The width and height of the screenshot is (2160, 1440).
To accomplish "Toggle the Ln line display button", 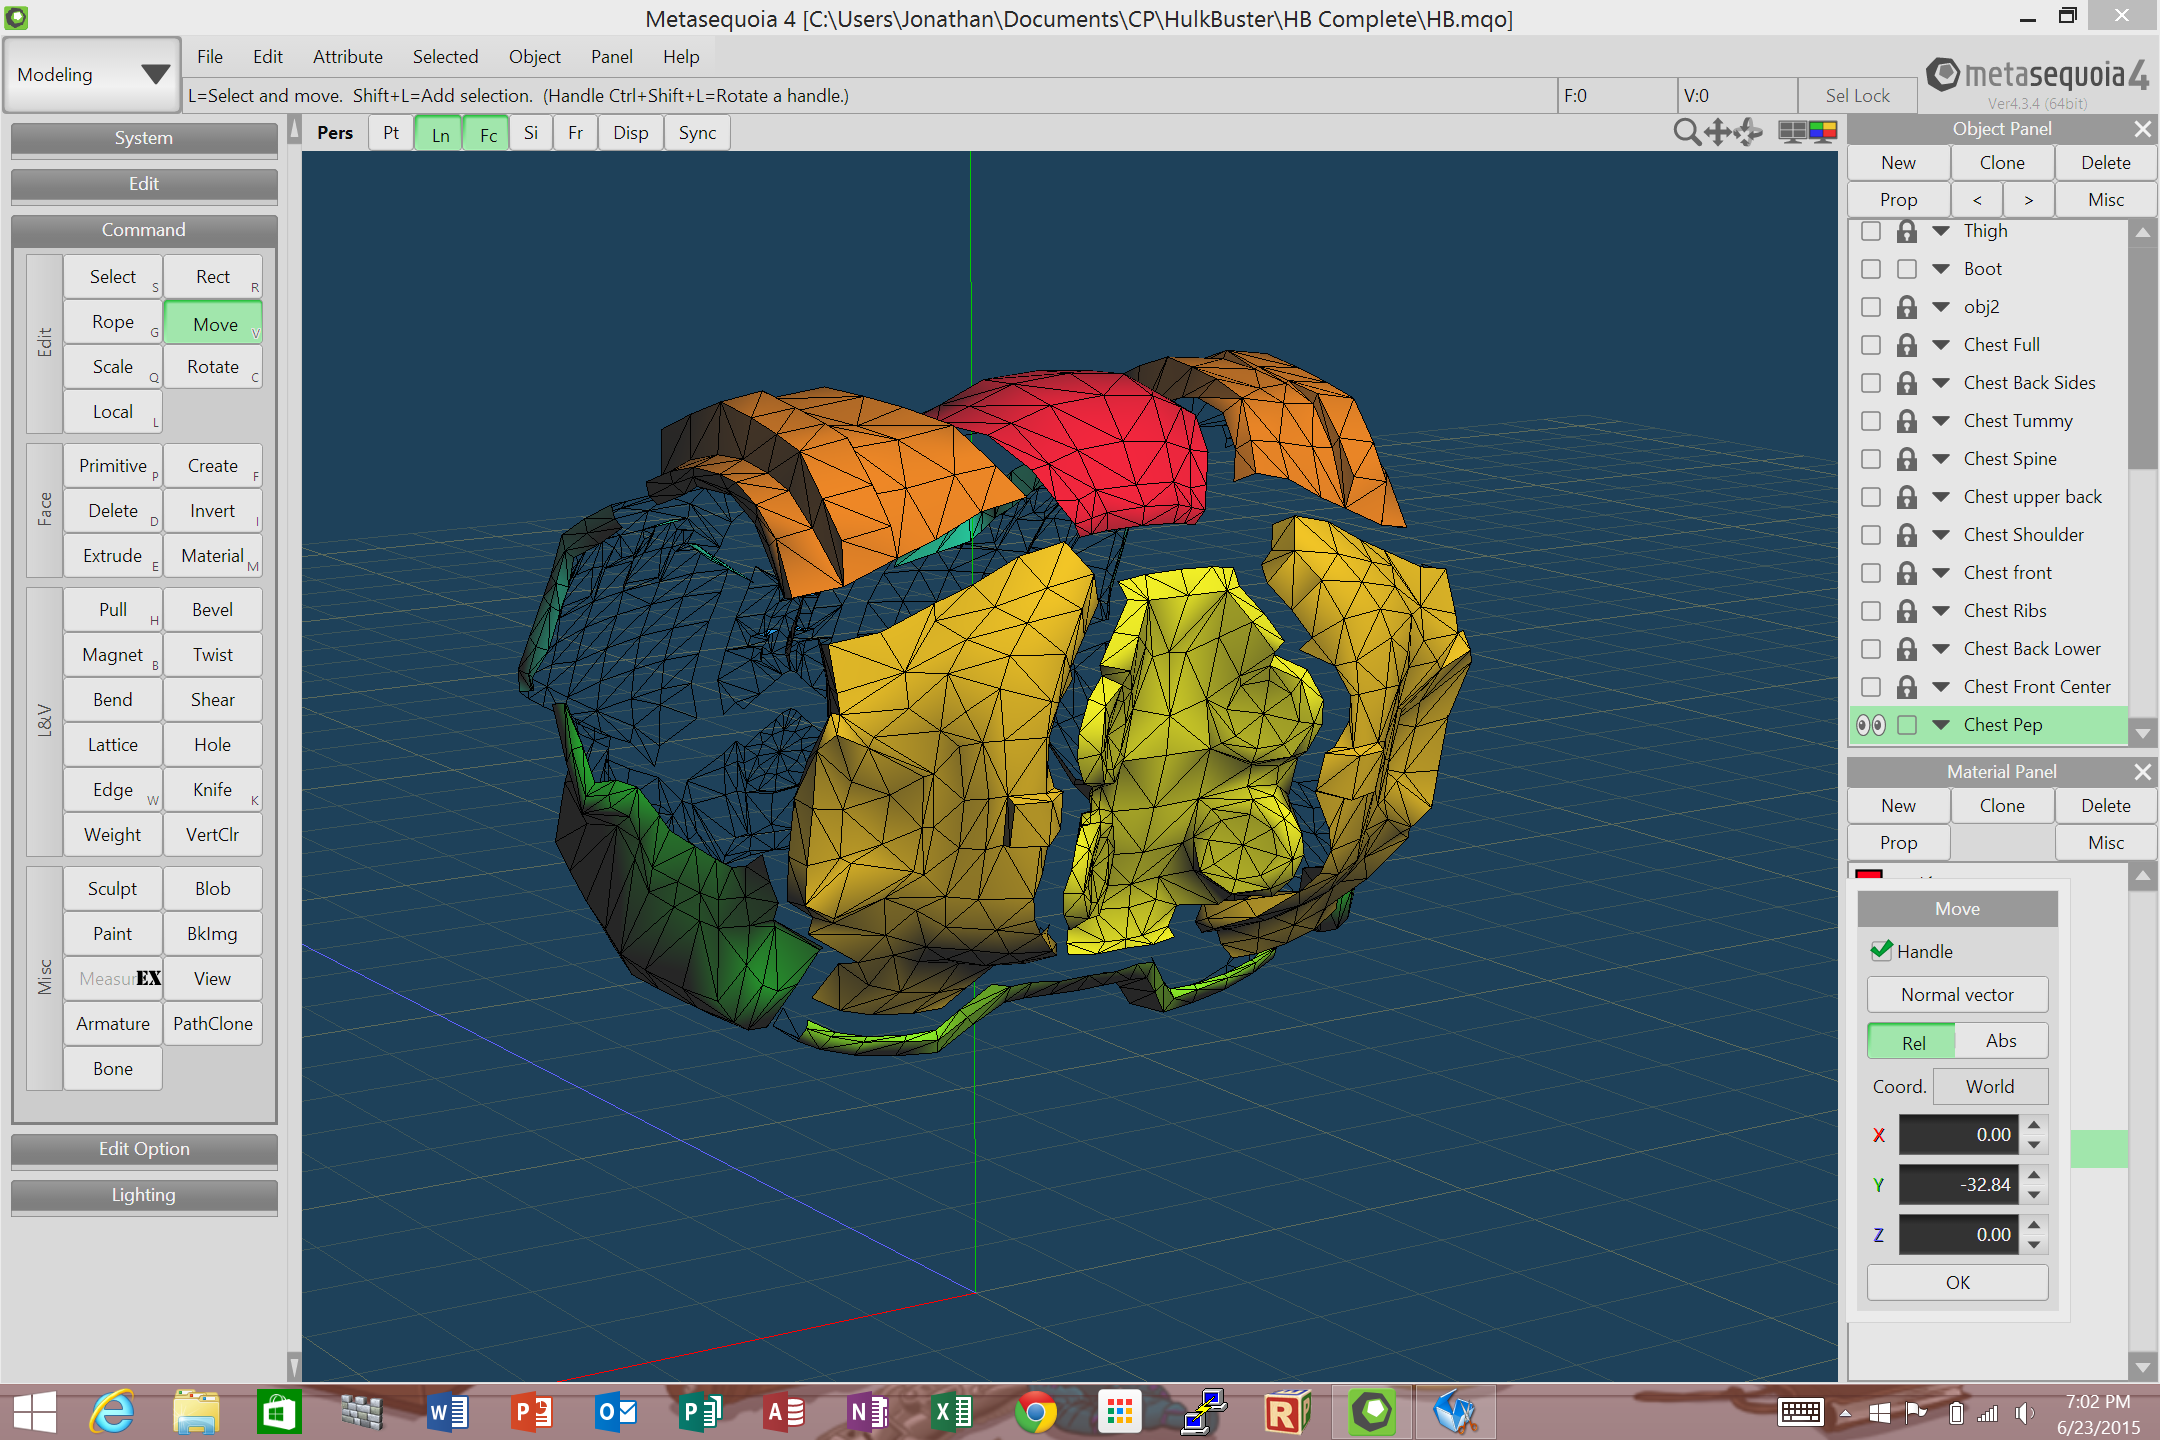I will [440, 134].
